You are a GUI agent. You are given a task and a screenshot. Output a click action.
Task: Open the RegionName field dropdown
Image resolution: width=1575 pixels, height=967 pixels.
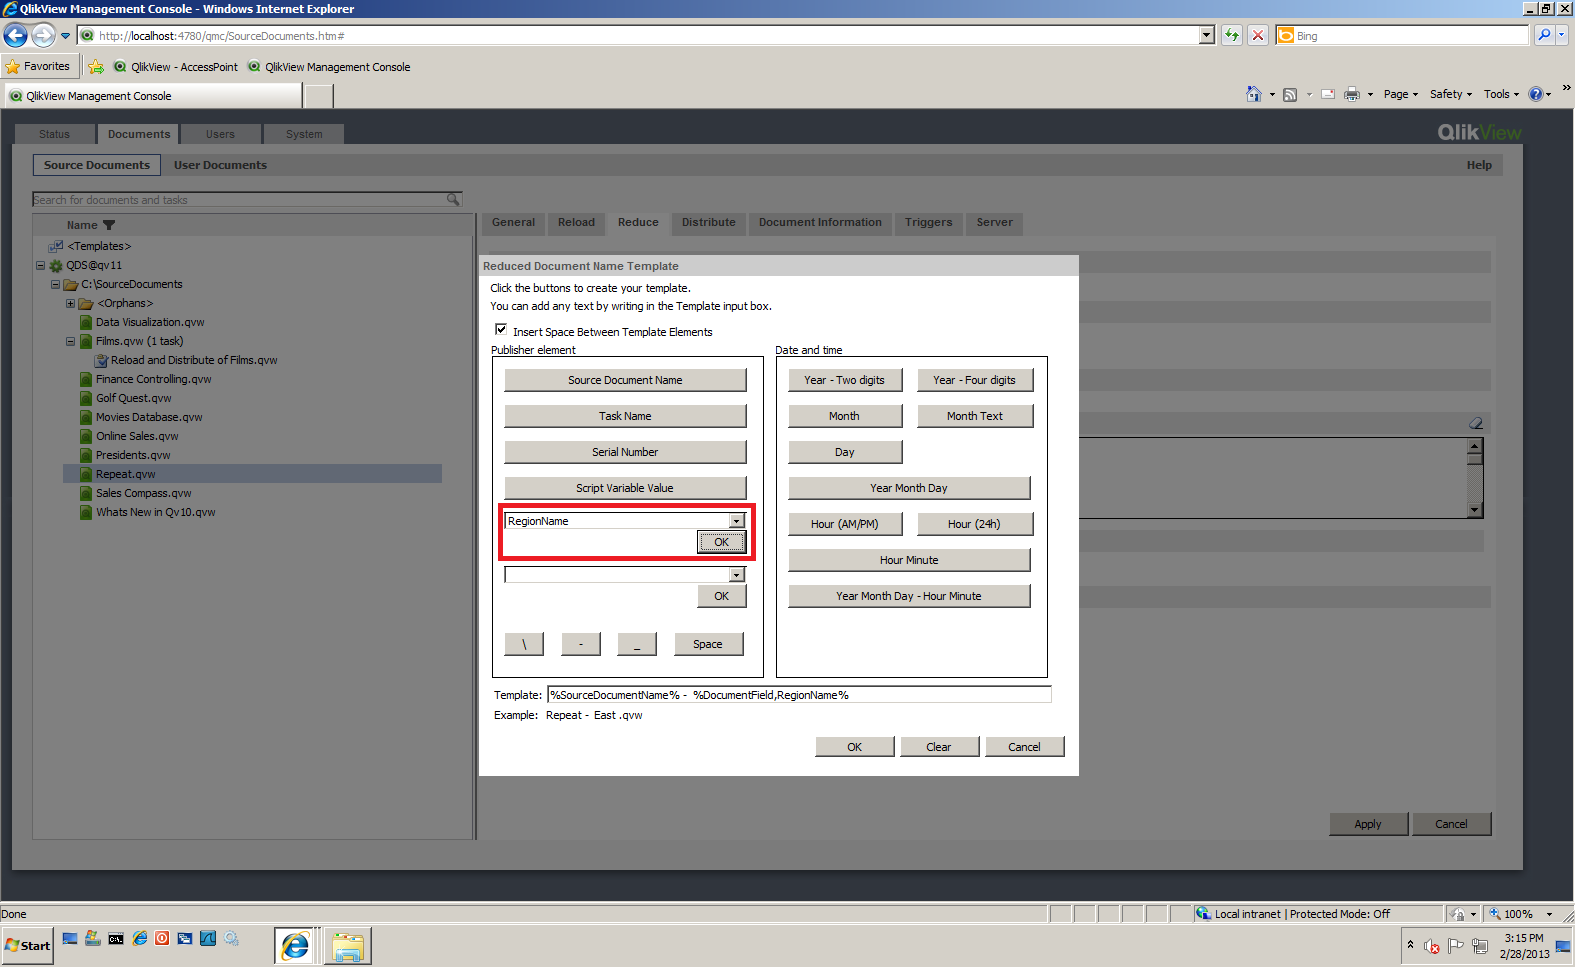tap(737, 521)
